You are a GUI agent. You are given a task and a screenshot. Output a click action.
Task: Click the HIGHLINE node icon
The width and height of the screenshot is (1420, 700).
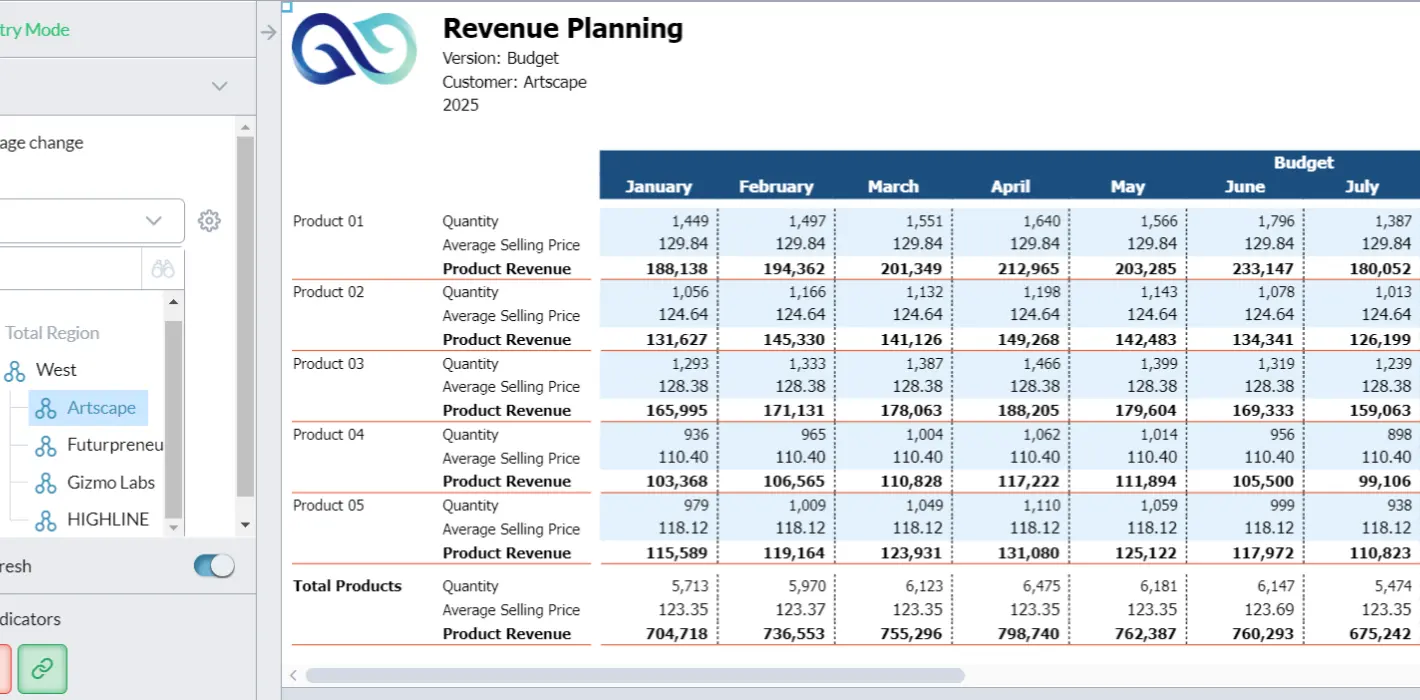(x=45, y=520)
